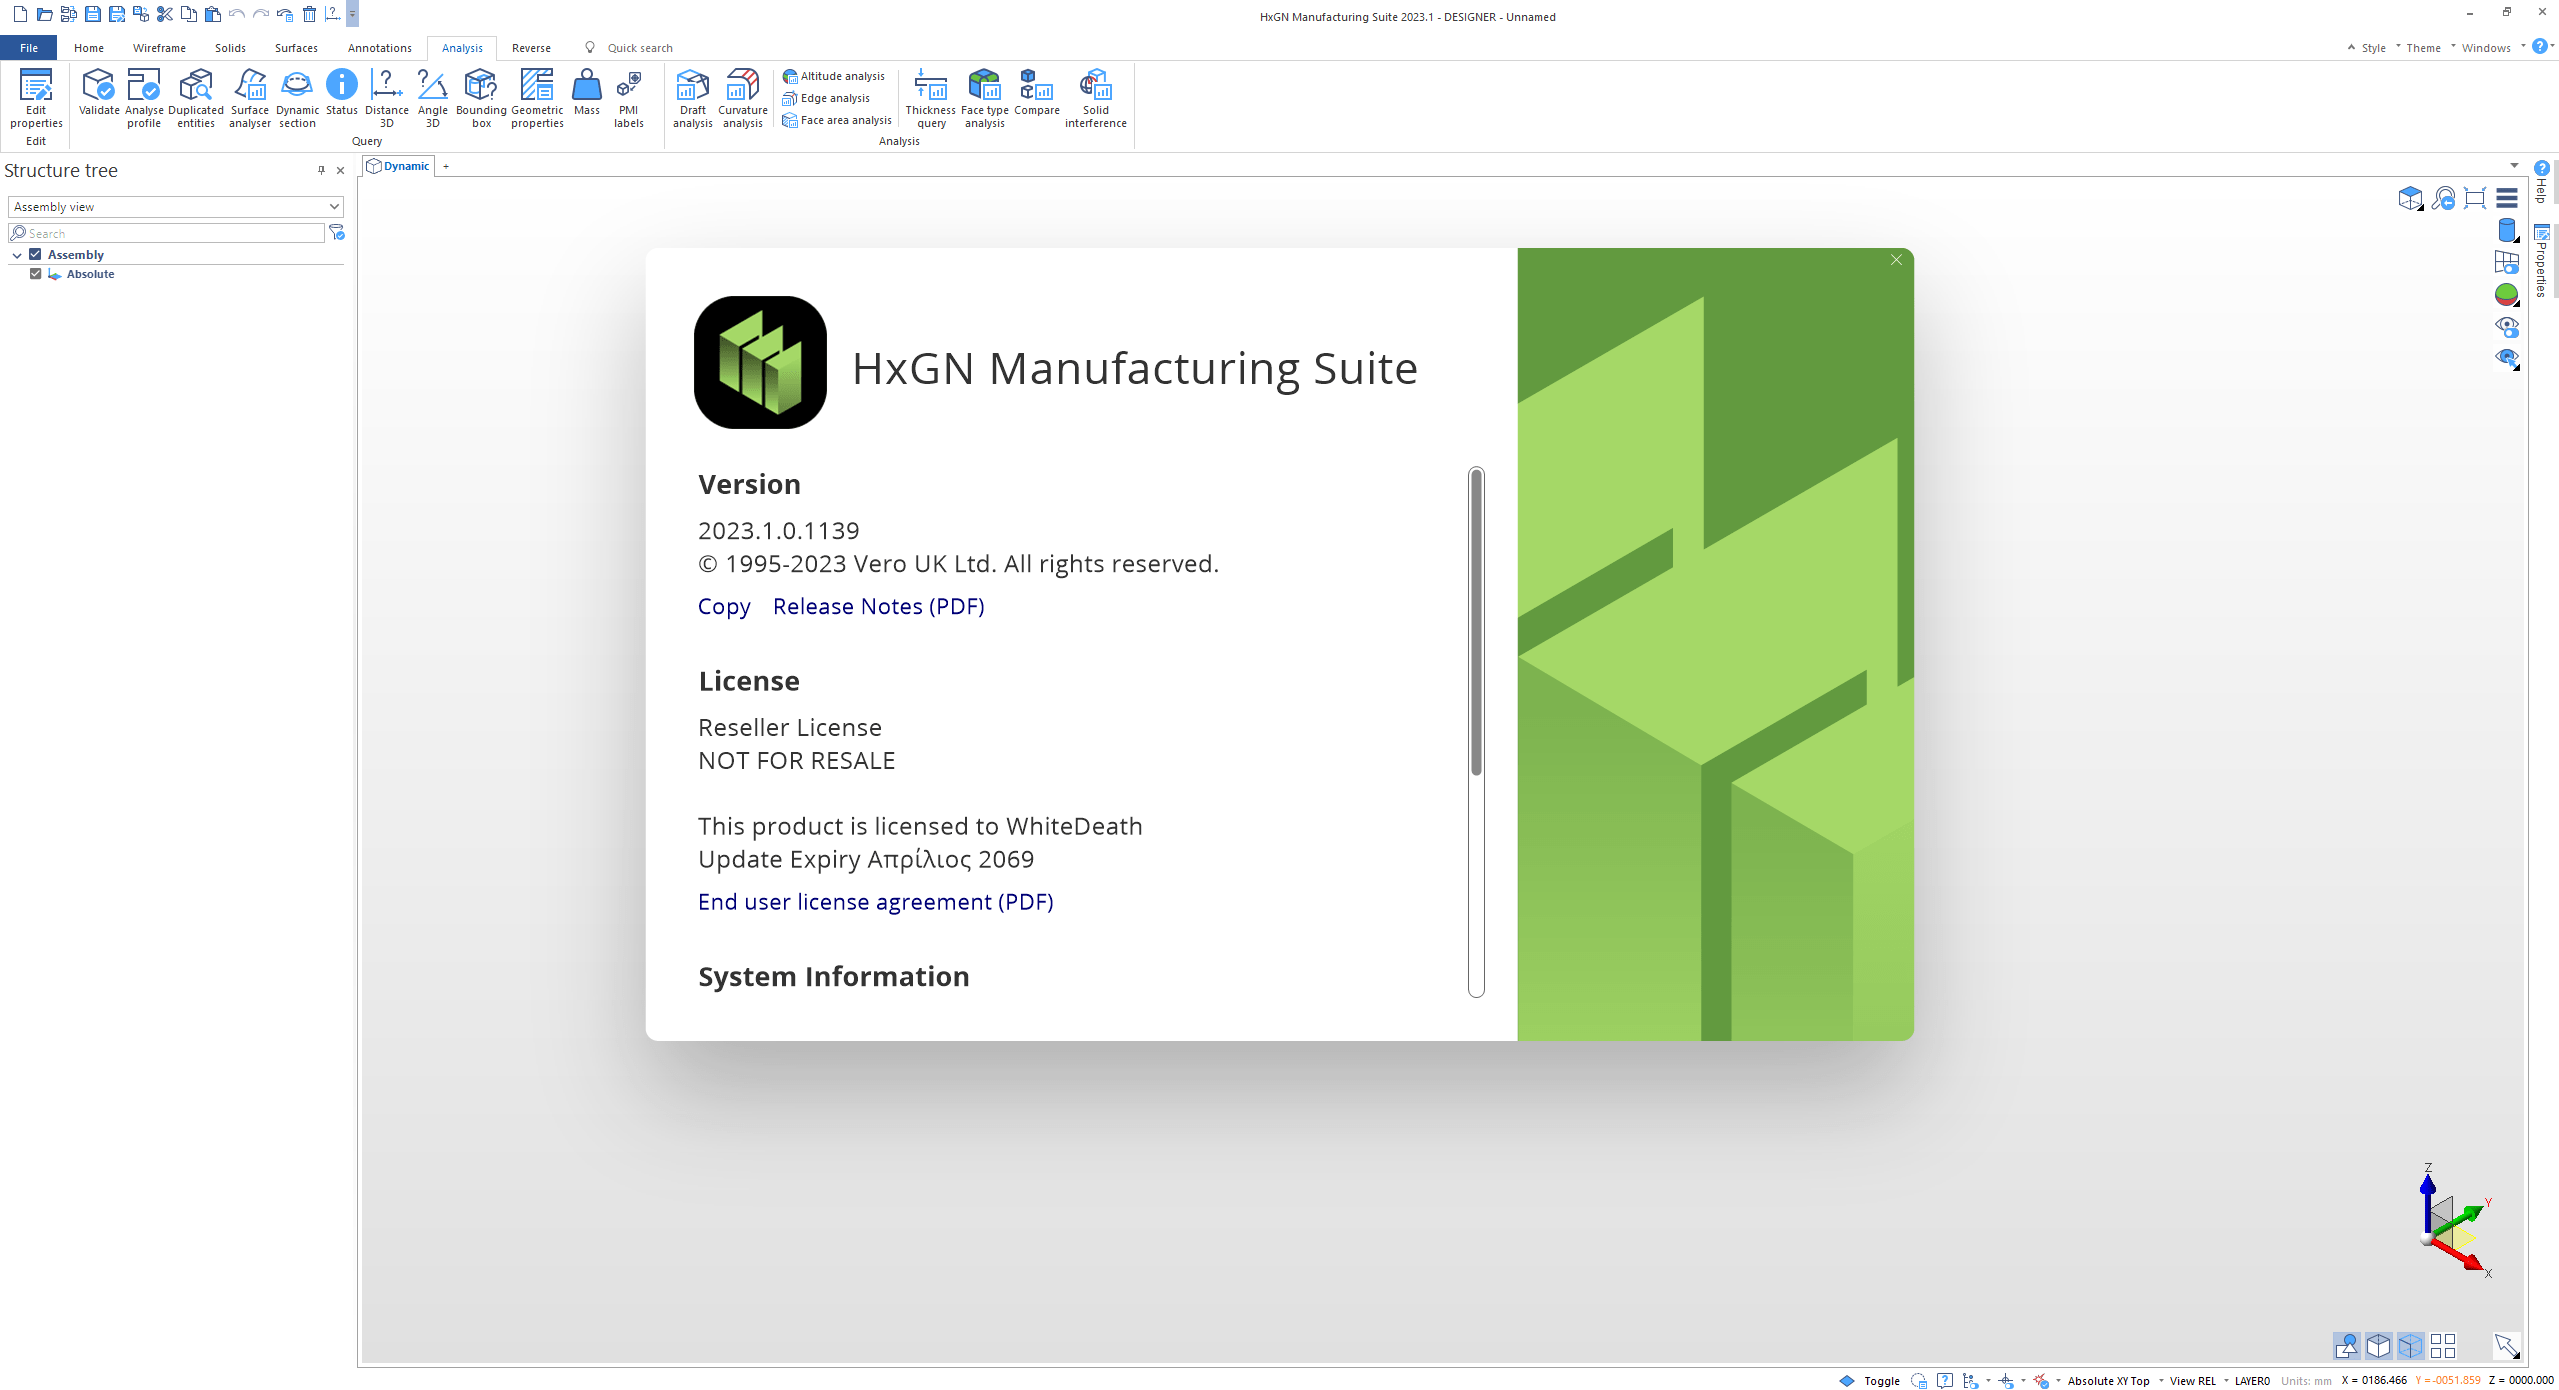Open the Release Notes (PDF) link
This screenshot has width=2559, height=1390.
click(x=878, y=606)
